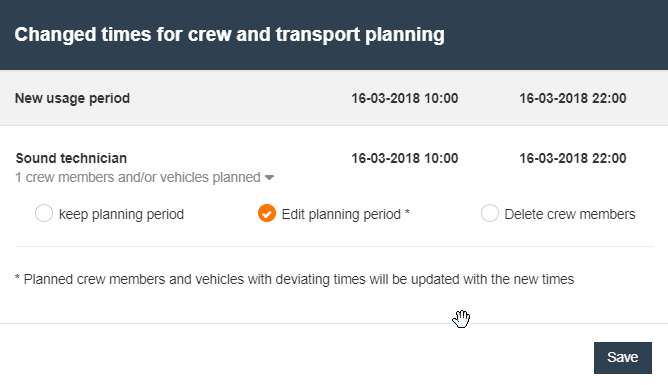
Task: Click New usage period end date 22:00
Action: [573, 98]
